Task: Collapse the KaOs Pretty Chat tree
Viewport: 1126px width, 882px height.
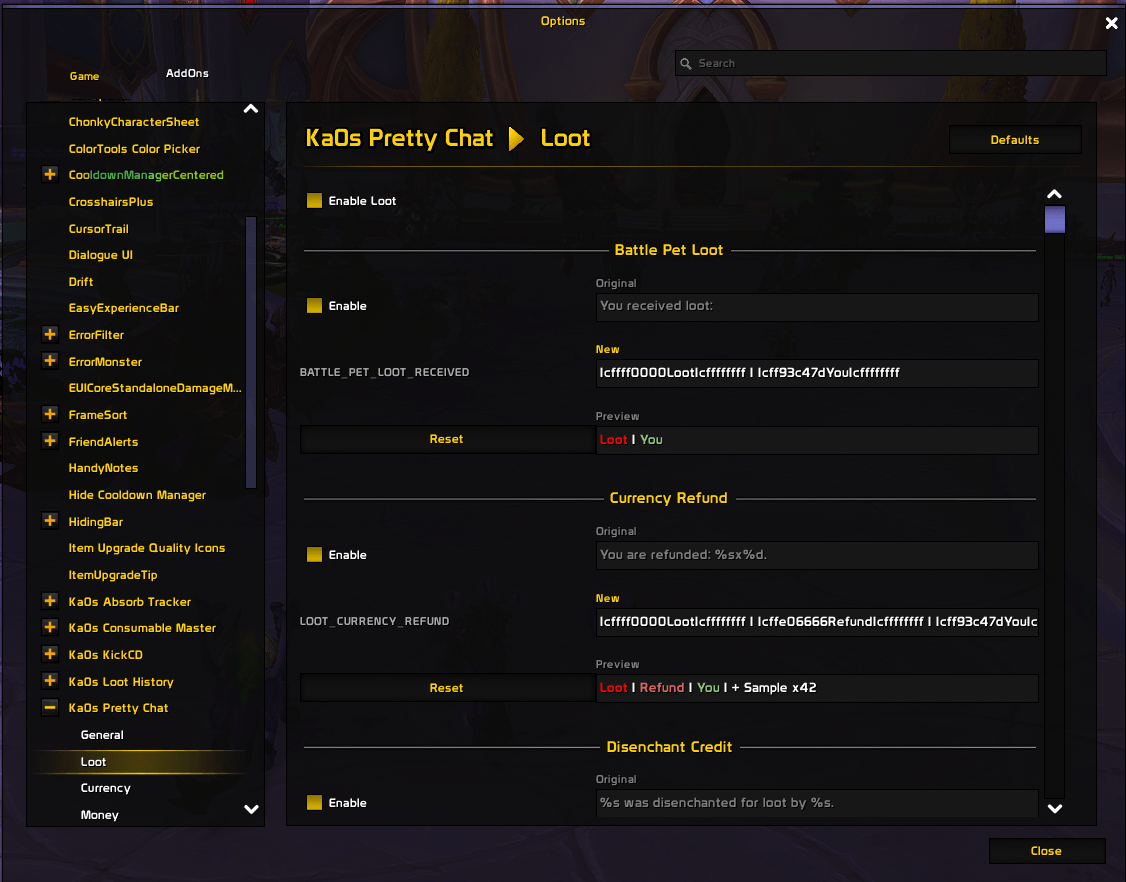Action: (x=50, y=707)
